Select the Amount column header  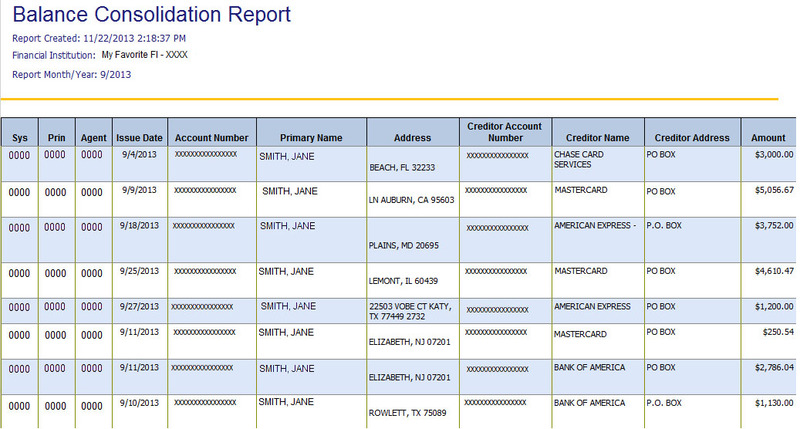tap(768, 138)
